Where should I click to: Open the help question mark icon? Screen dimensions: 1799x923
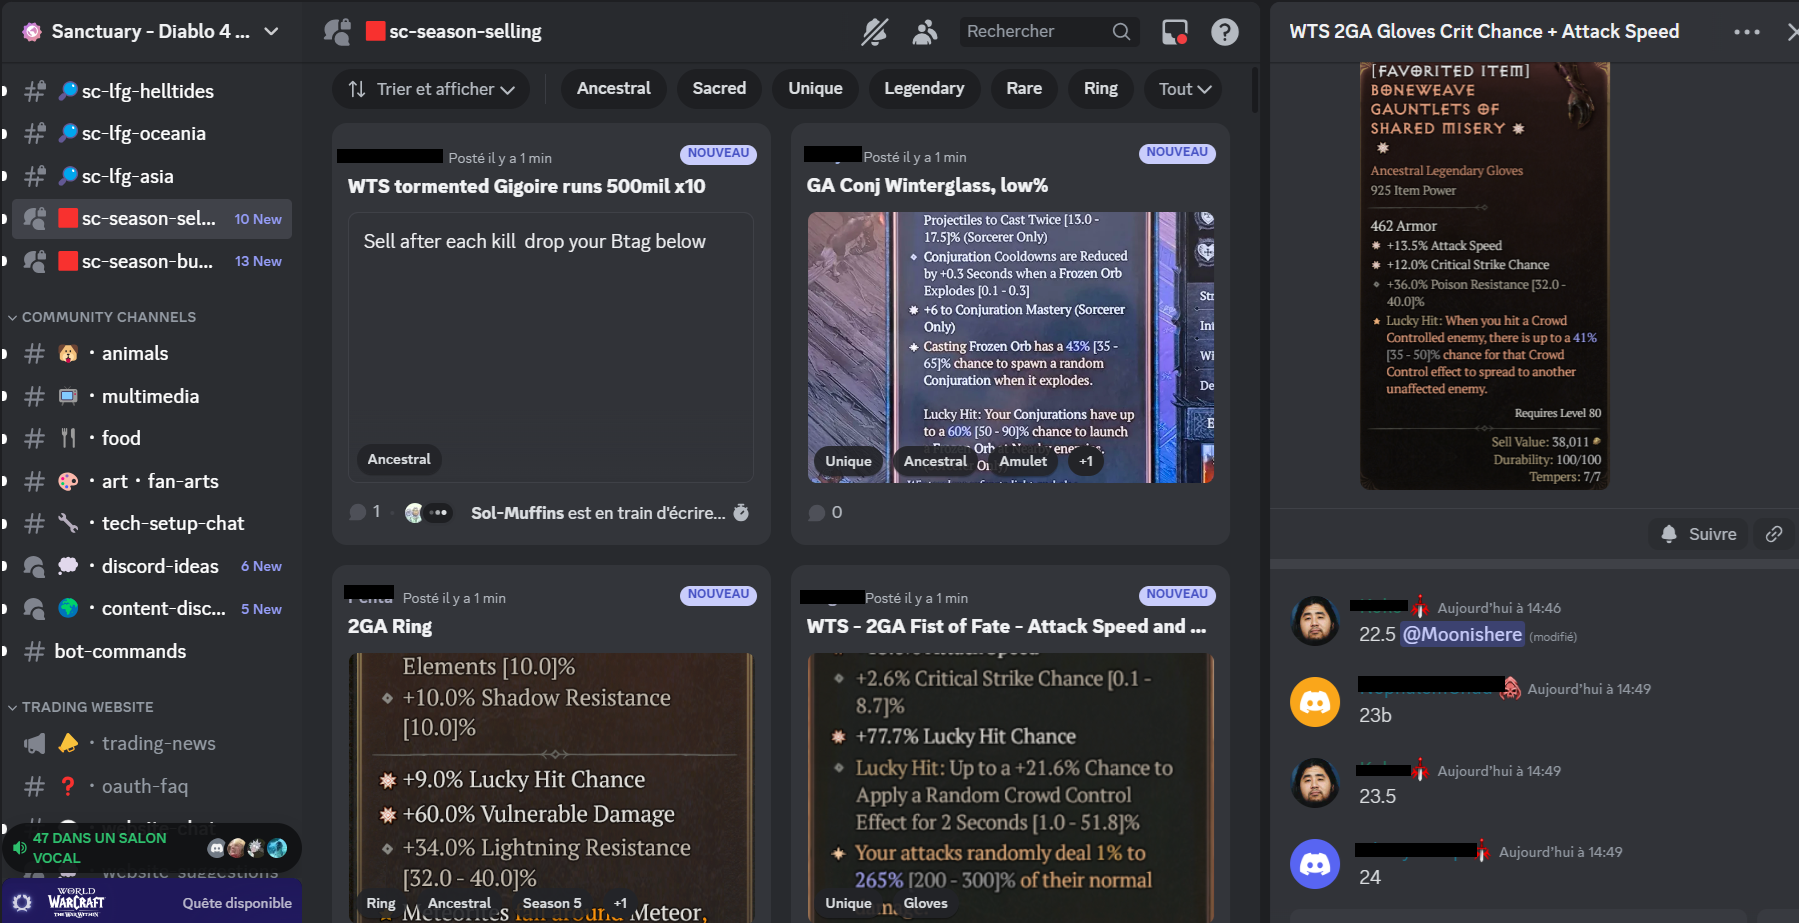tap(1224, 32)
